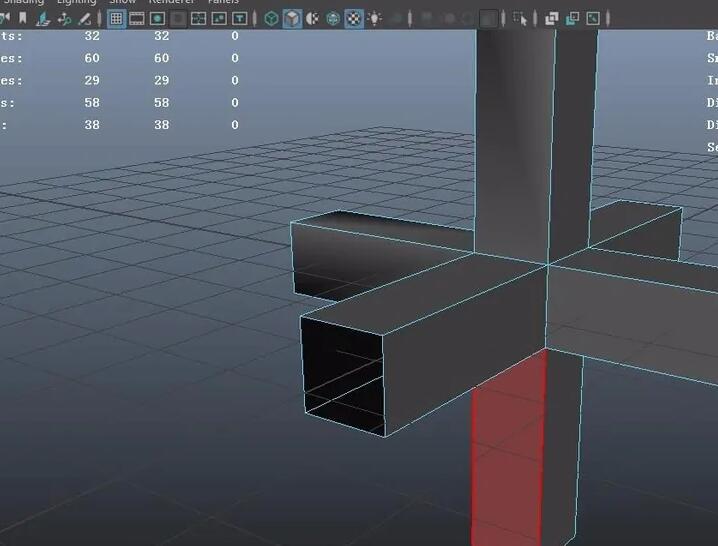Select smooth shade all cube icon
This screenshot has width=718, height=546.
(x=291, y=18)
